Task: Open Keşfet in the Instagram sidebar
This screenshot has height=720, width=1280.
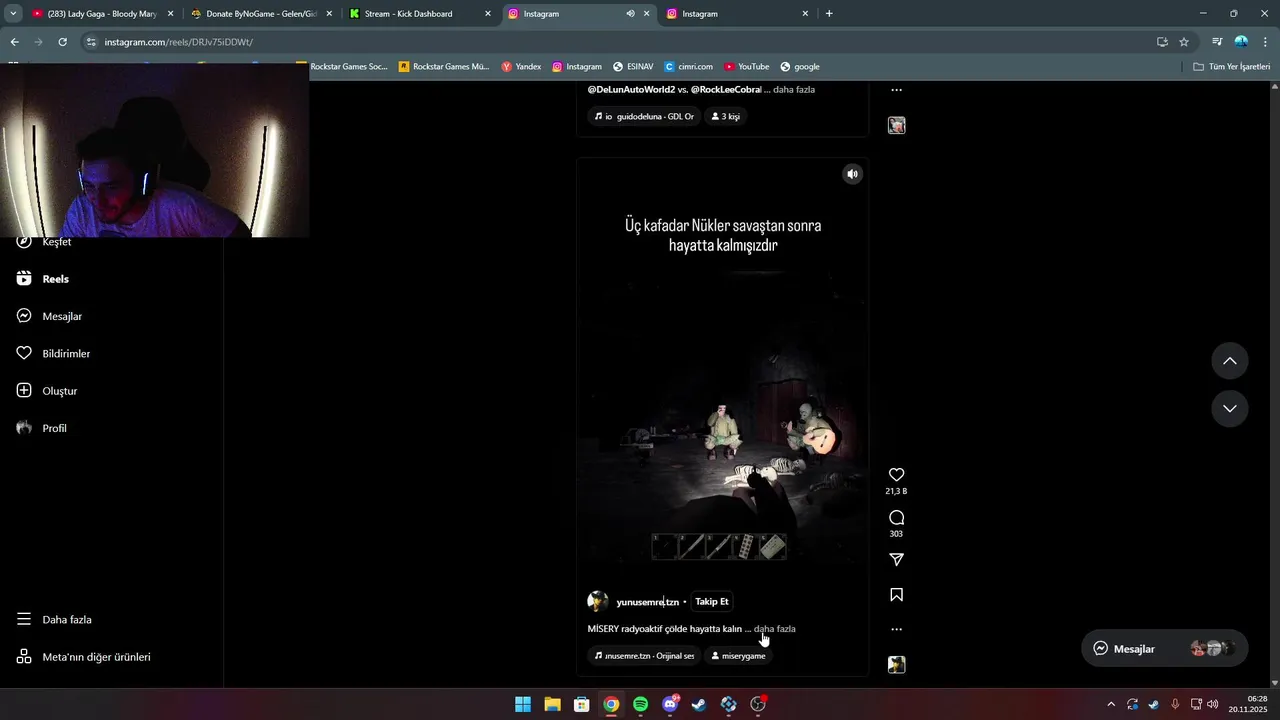Action: (44, 242)
